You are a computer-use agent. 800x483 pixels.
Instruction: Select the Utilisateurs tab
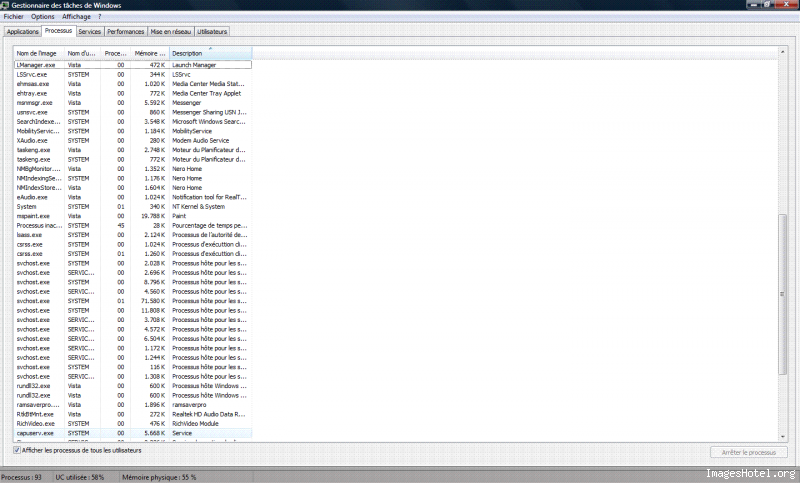pos(211,32)
